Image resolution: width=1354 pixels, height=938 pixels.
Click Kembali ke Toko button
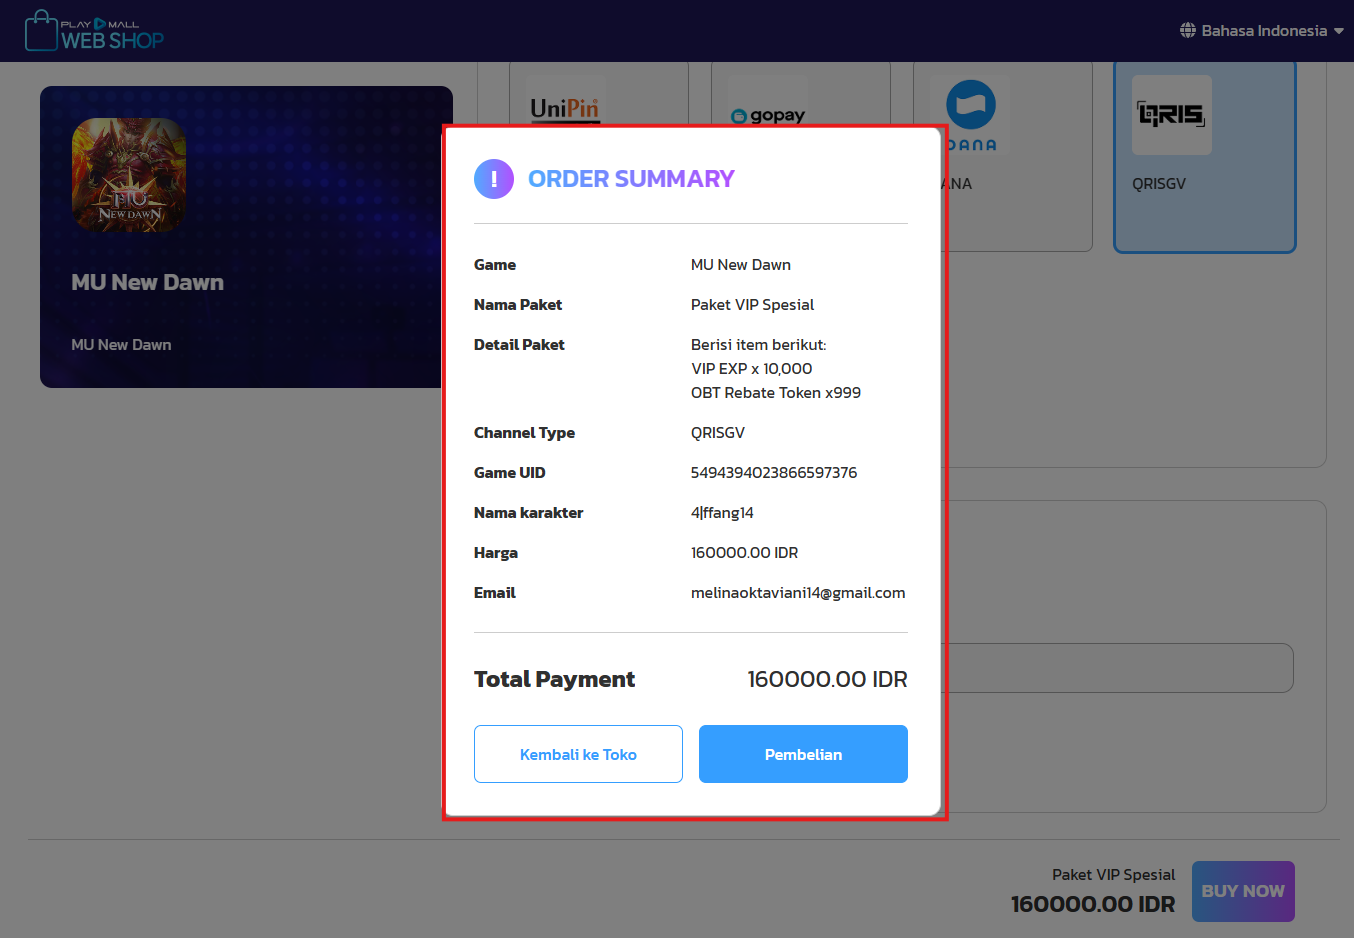(578, 754)
